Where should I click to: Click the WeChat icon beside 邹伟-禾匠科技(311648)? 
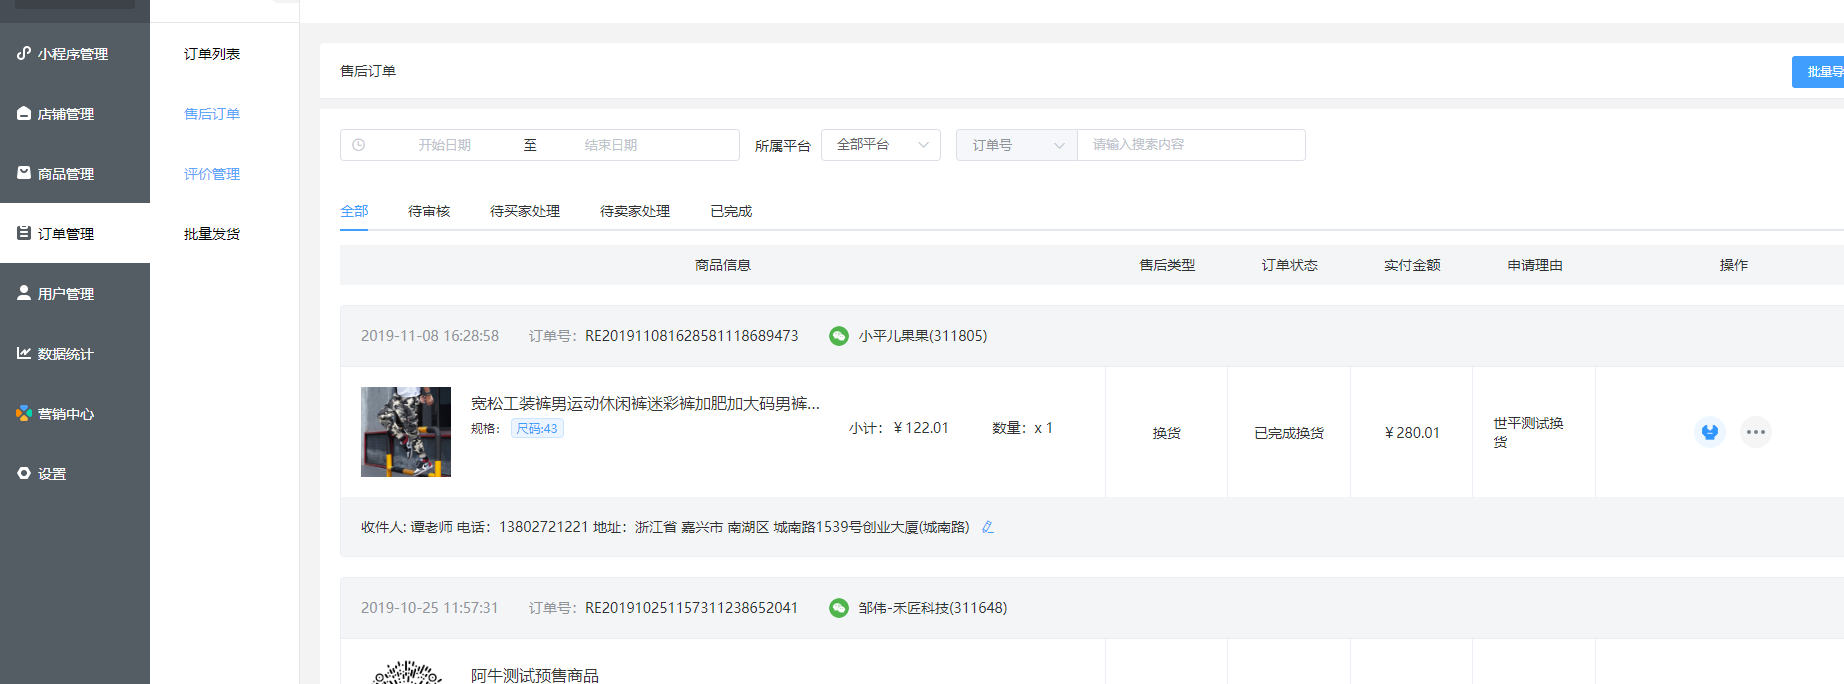pos(839,608)
